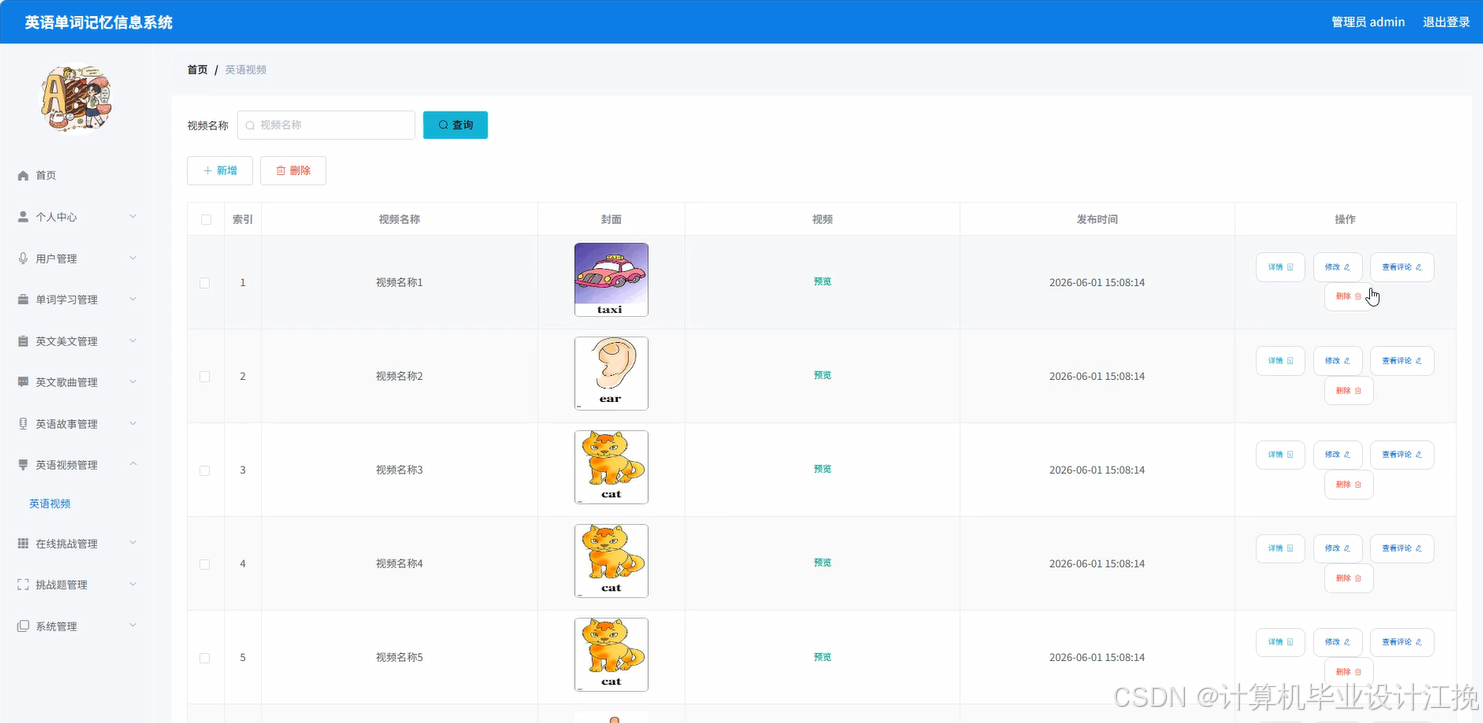Click the microphone icon for 用户管理
The height and width of the screenshot is (723, 1483).
pos(23,259)
